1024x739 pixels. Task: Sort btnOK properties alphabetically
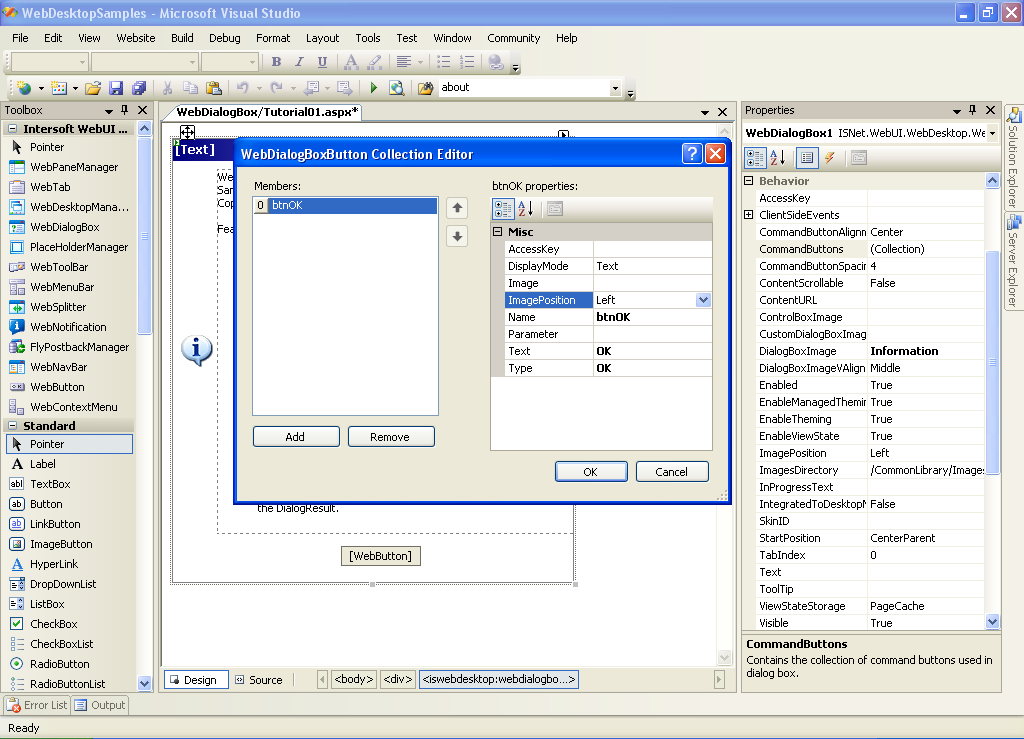pyautogui.click(x=526, y=209)
